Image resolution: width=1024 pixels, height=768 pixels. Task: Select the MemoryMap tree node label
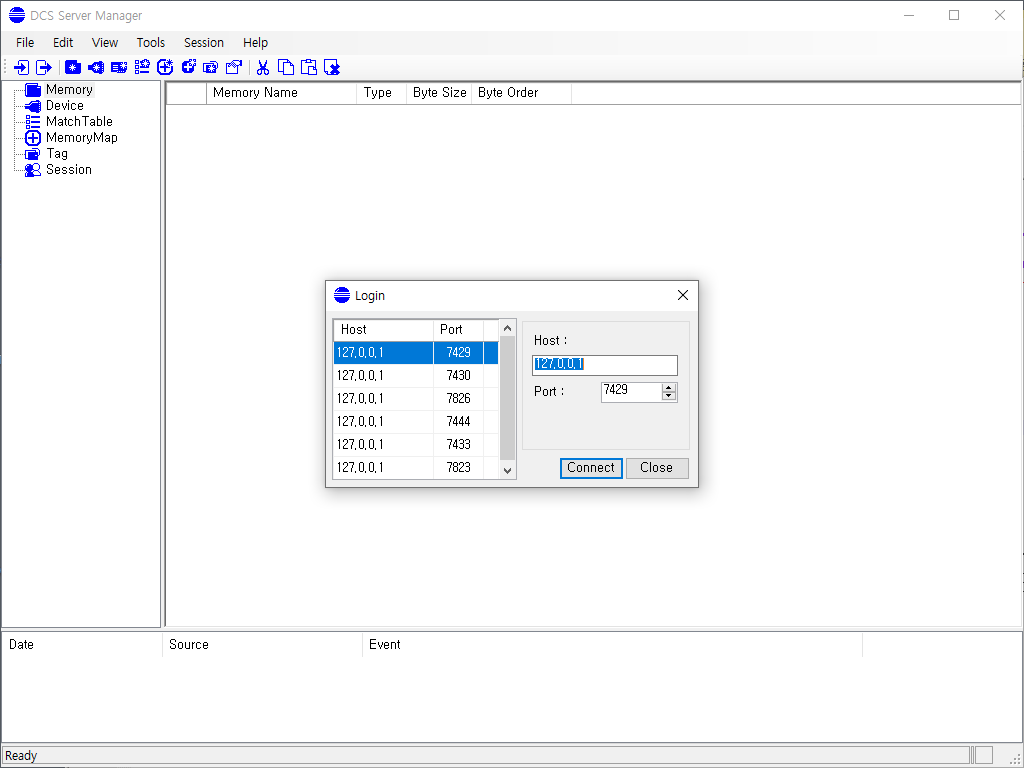[82, 138]
